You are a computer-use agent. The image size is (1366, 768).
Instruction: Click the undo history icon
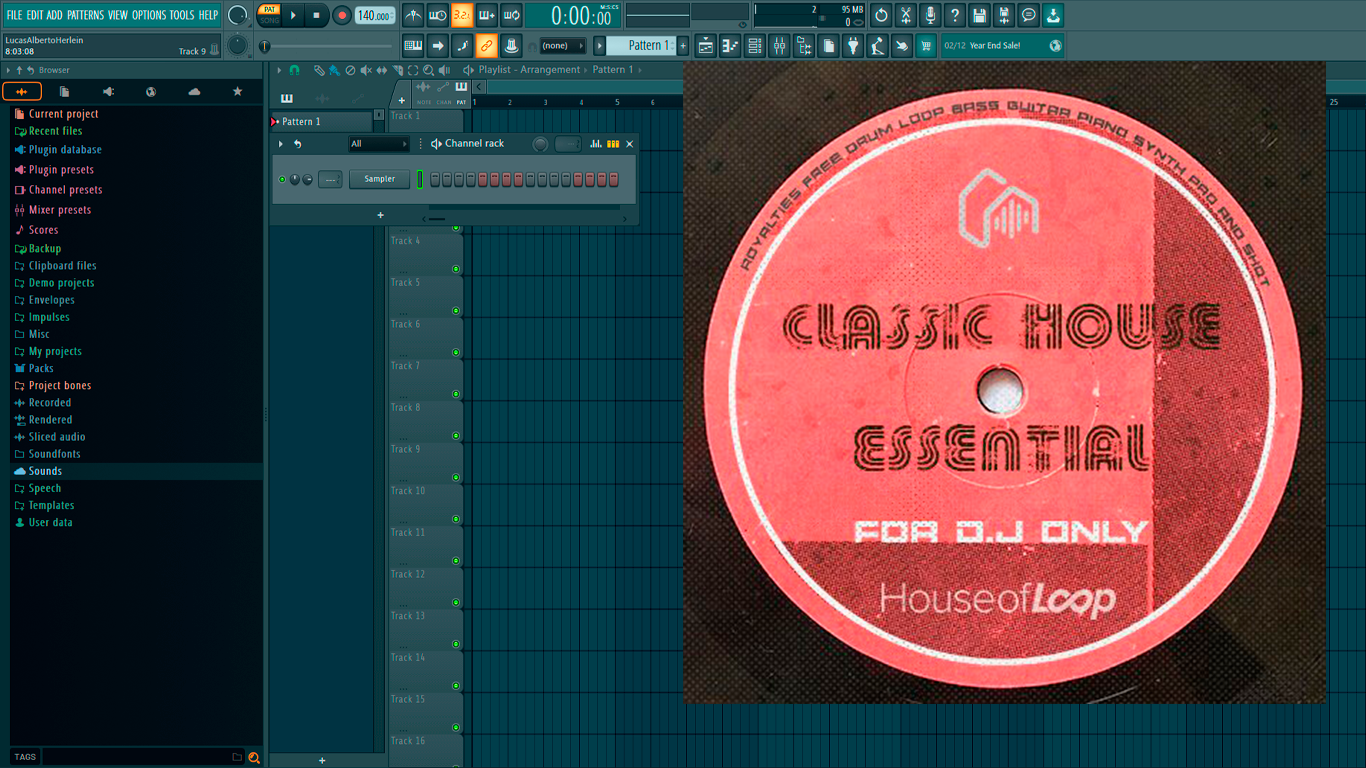[881, 15]
